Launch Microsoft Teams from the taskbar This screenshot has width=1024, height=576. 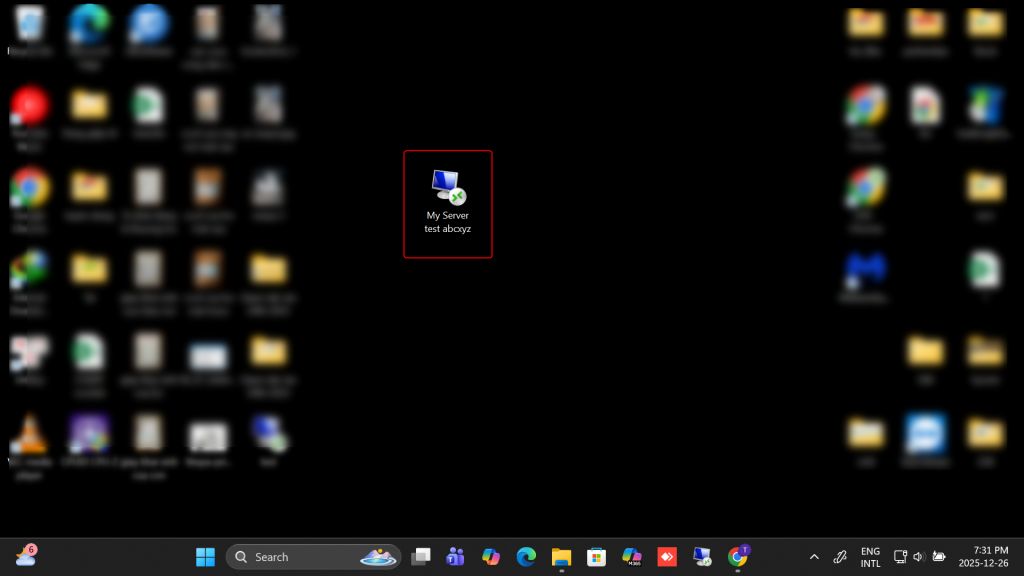(x=456, y=557)
